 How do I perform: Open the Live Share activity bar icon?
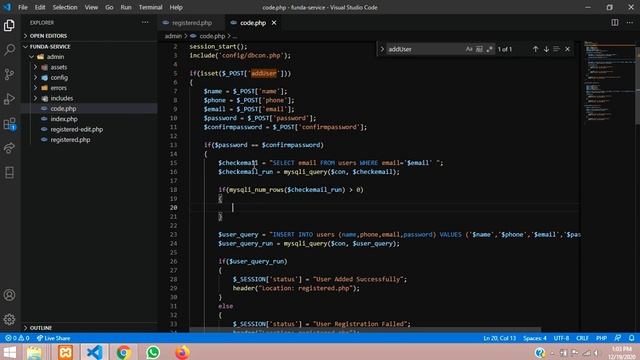tap(9, 148)
